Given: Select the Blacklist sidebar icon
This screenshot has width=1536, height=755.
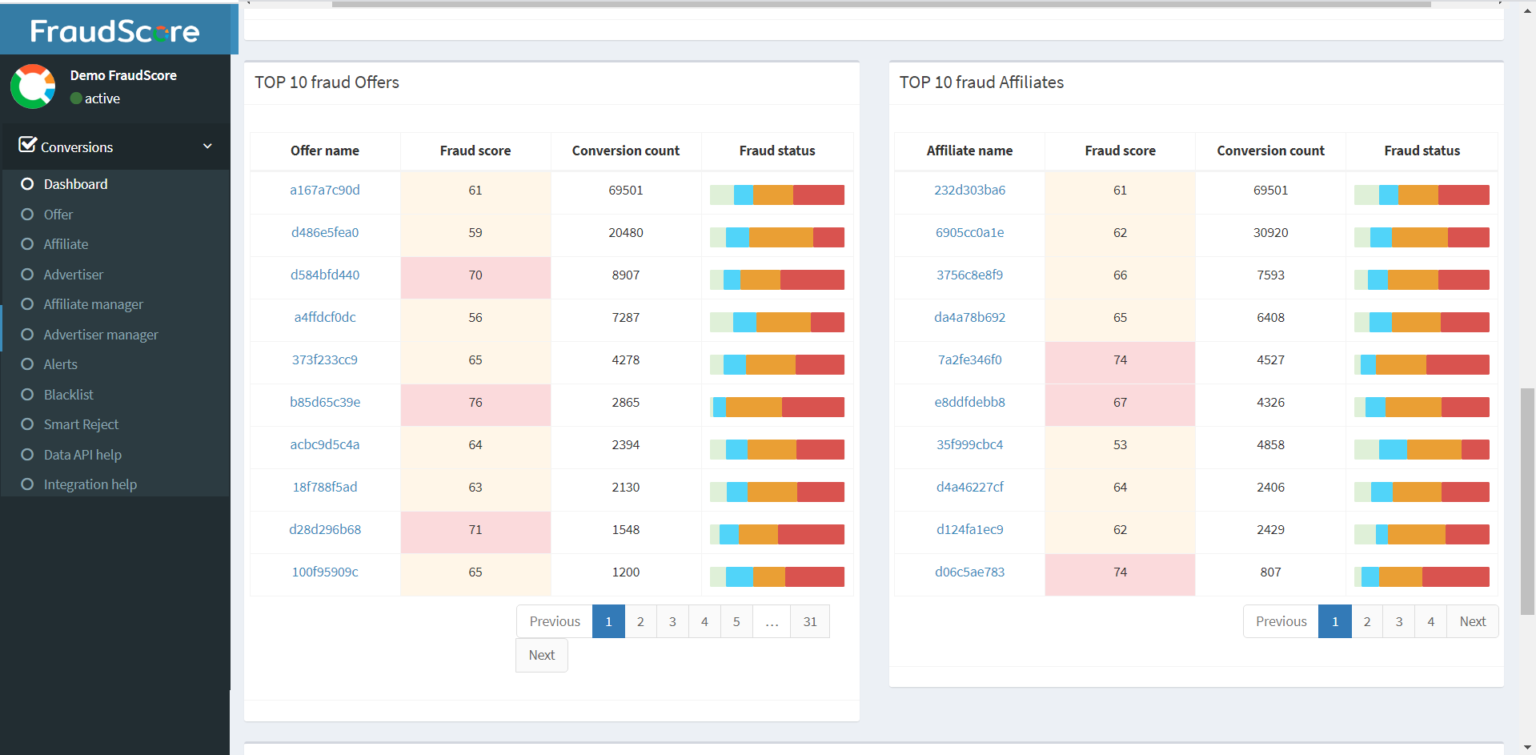Looking at the screenshot, I should tap(28, 394).
